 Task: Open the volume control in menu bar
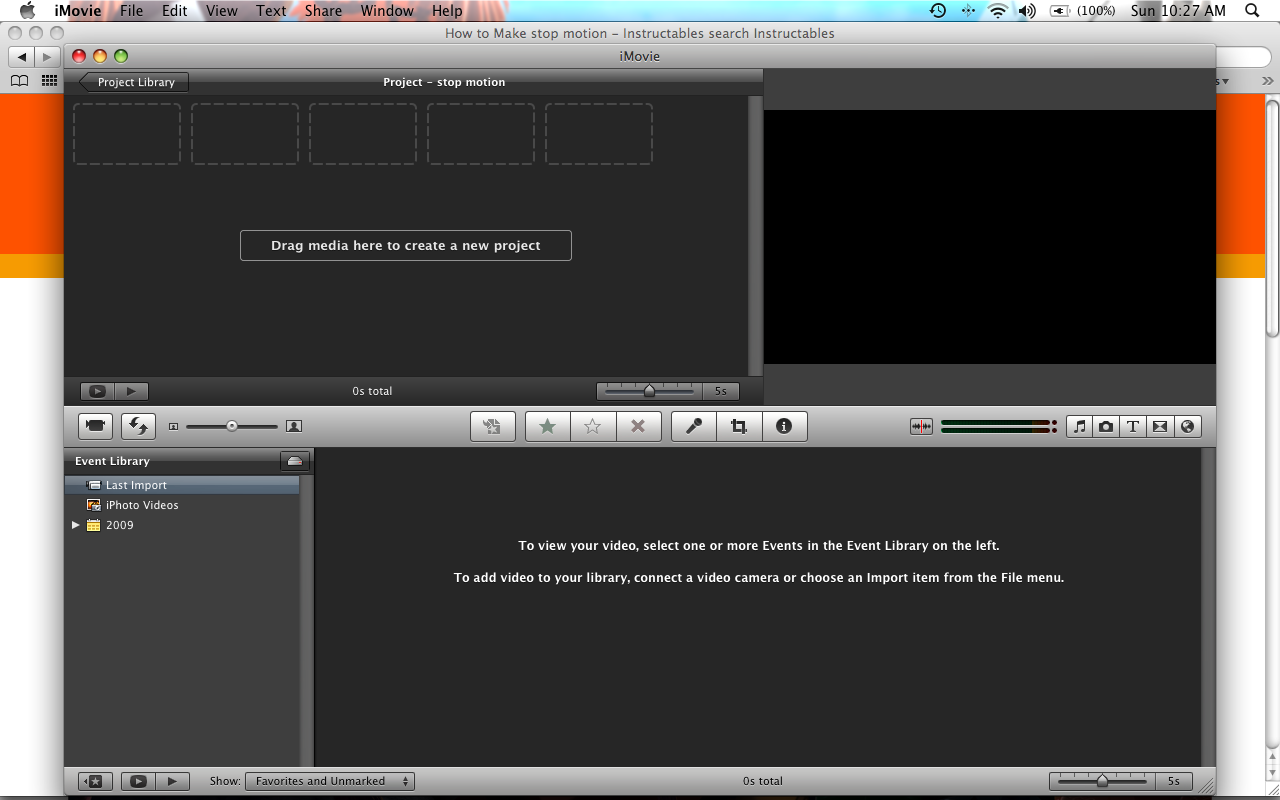click(1027, 11)
